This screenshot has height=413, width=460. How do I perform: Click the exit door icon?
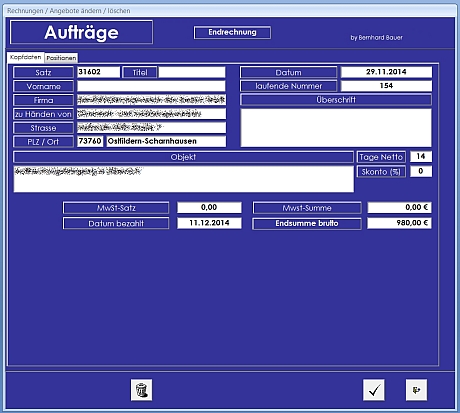coord(416,390)
